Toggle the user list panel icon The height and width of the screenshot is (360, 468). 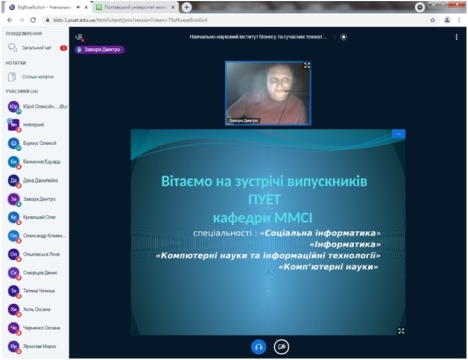[79, 37]
